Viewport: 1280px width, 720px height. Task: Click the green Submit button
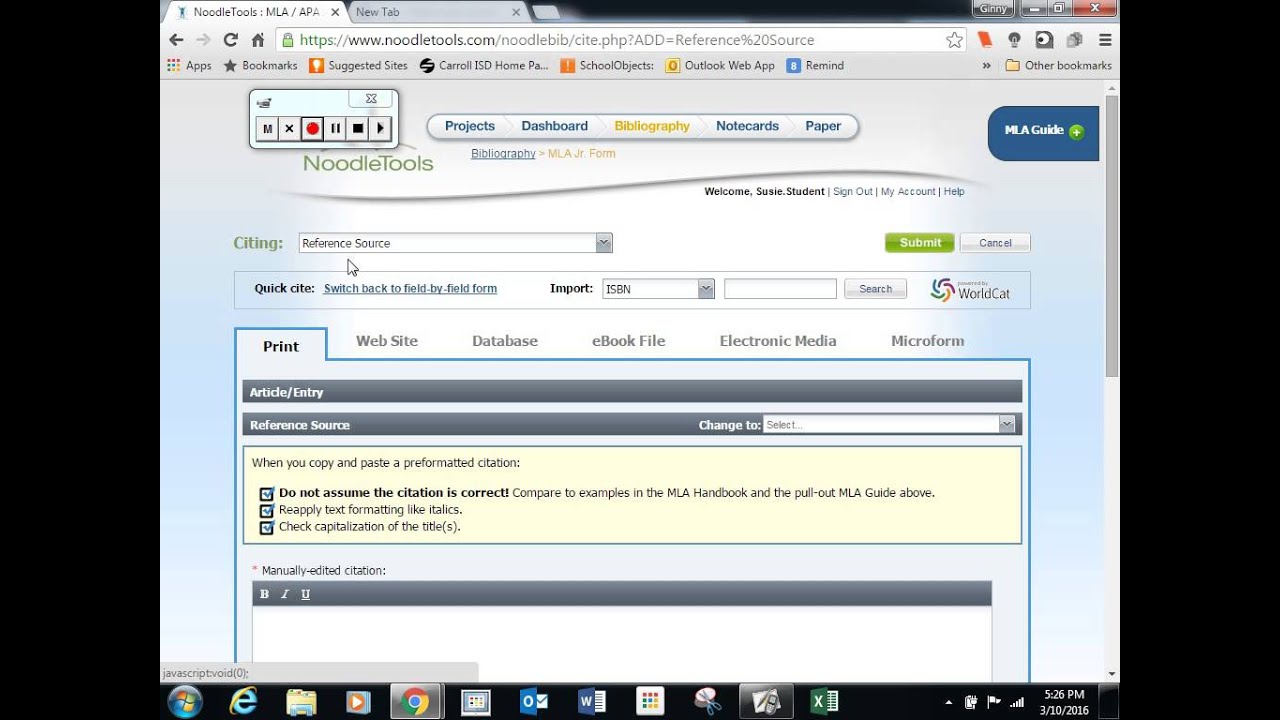point(920,243)
